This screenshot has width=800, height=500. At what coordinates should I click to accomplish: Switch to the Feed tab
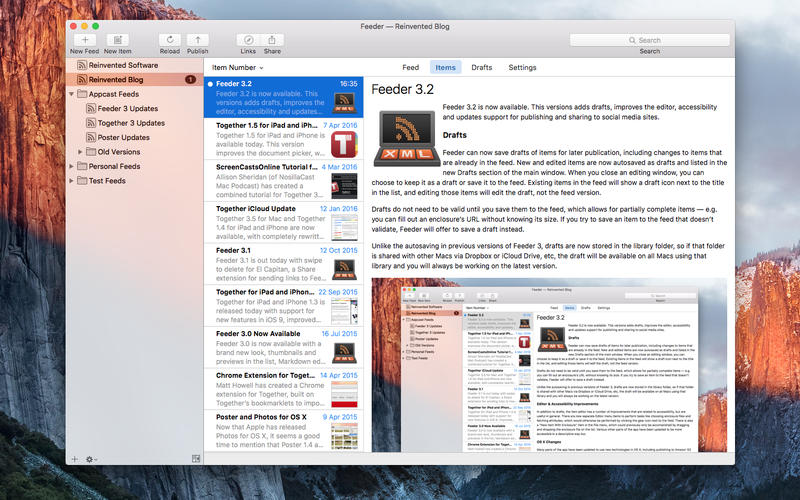[410, 67]
